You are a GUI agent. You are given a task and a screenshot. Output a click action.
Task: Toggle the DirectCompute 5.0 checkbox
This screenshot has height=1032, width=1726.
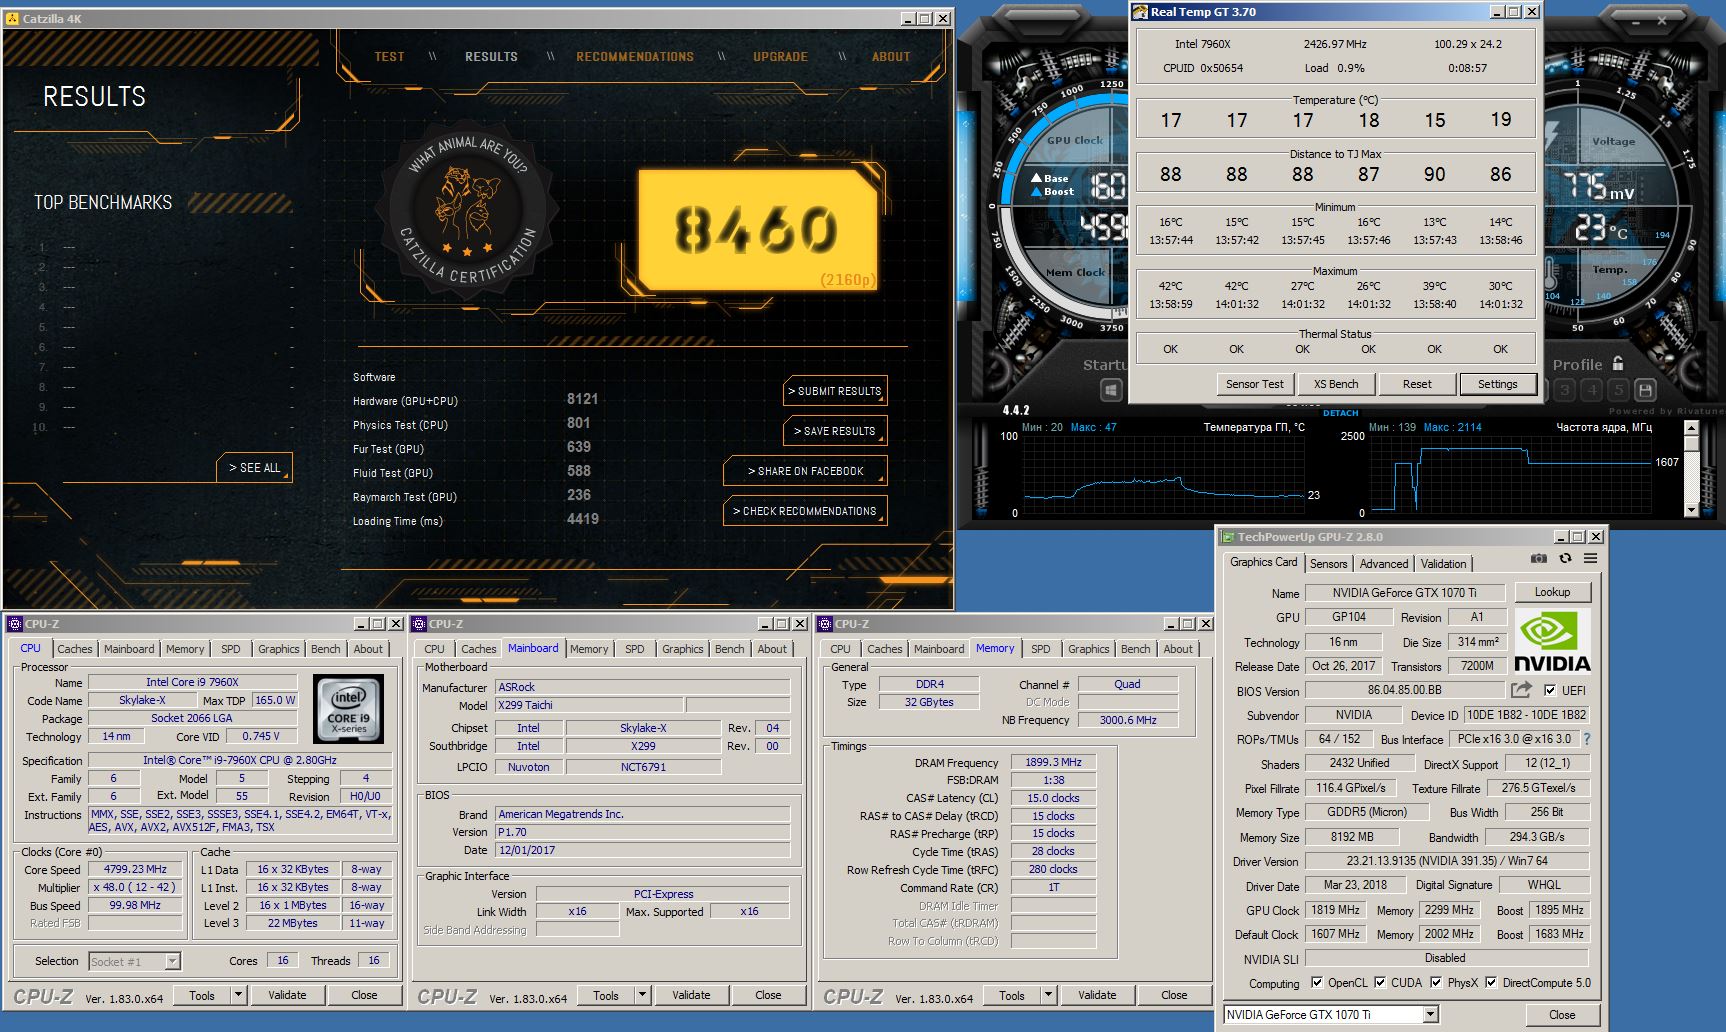click(1492, 983)
